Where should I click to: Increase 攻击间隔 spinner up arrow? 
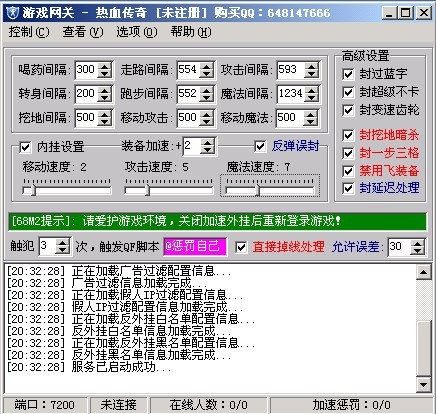pos(311,66)
